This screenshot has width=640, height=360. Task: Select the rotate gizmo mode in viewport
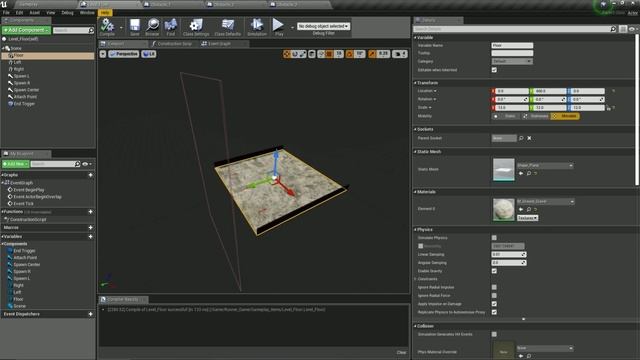click(x=295, y=54)
